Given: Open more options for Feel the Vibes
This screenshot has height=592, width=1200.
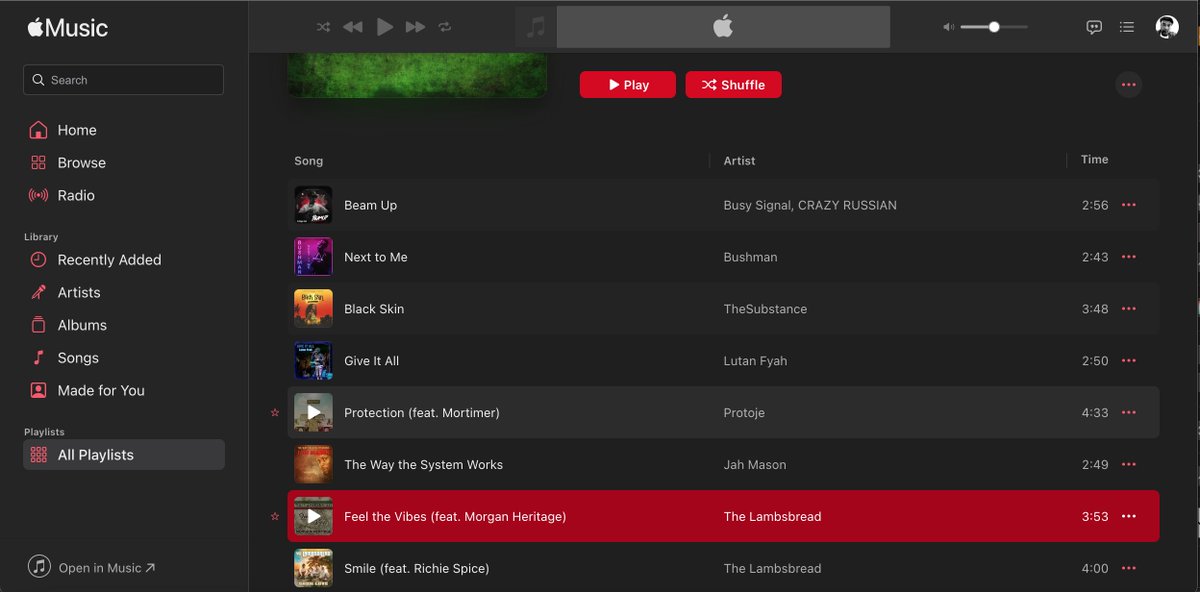Looking at the screenshot, I should pyautogui.click(x=1128, y=516).
